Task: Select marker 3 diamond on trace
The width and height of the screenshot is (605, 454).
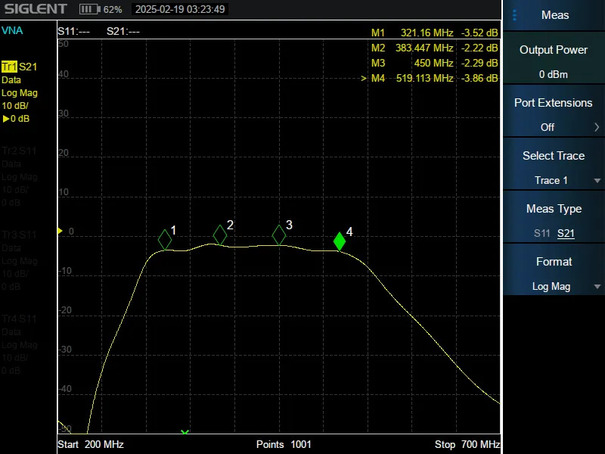Action: [x=279, y=235]
